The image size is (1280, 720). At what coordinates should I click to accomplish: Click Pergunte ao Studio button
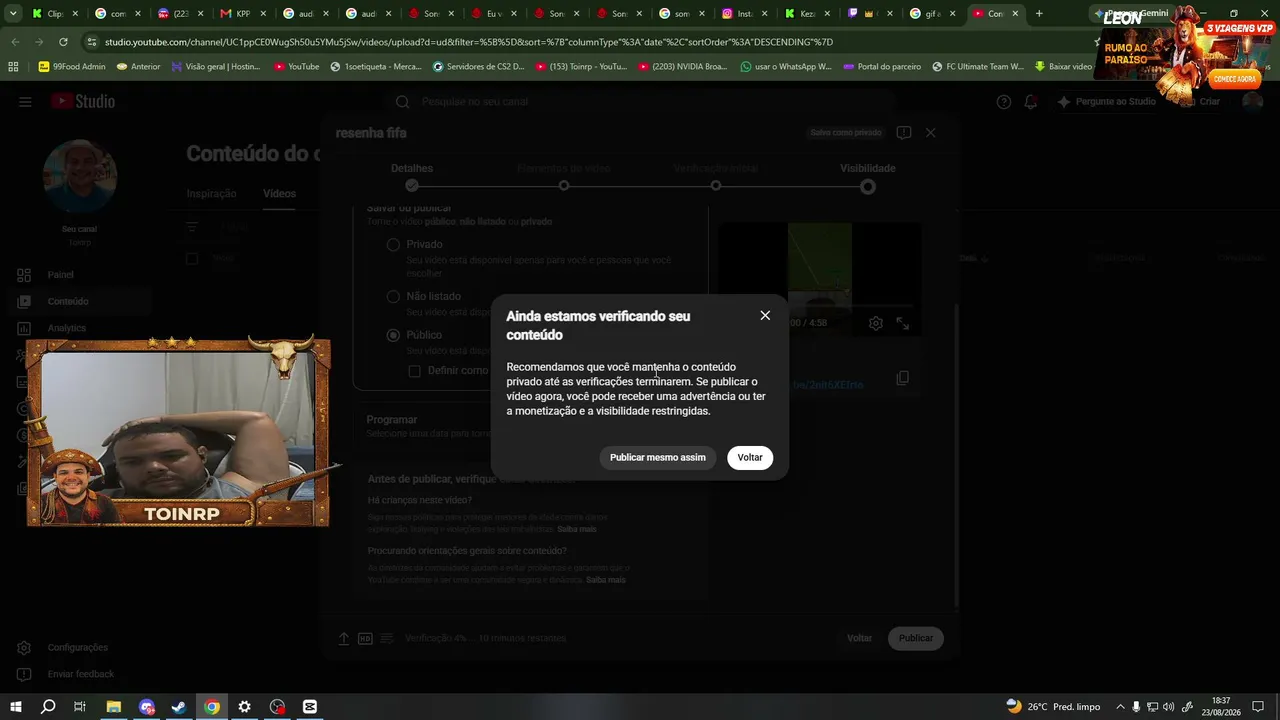coord(1106,102)
